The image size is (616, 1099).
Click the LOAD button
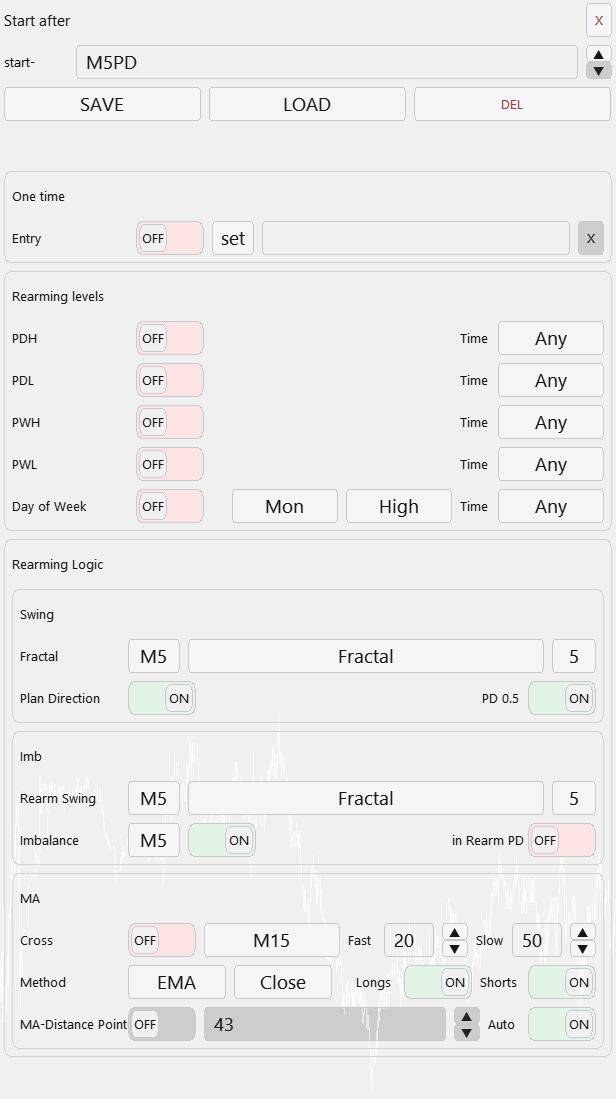pos(307,105)
